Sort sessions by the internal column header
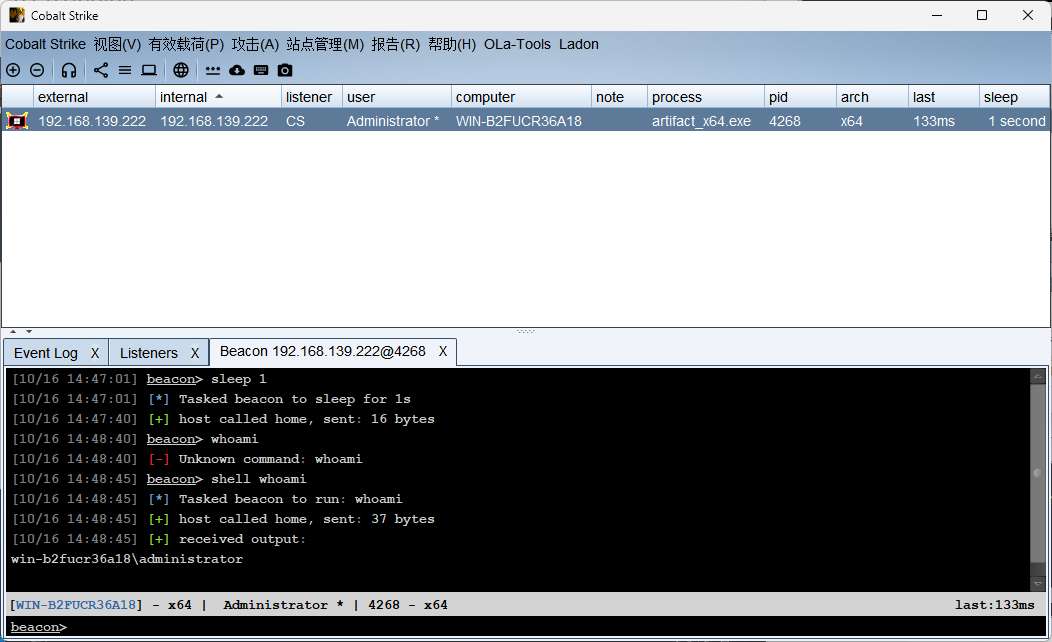The width and height of the screenshot is (1052, 642). click(x=218, y=97)
